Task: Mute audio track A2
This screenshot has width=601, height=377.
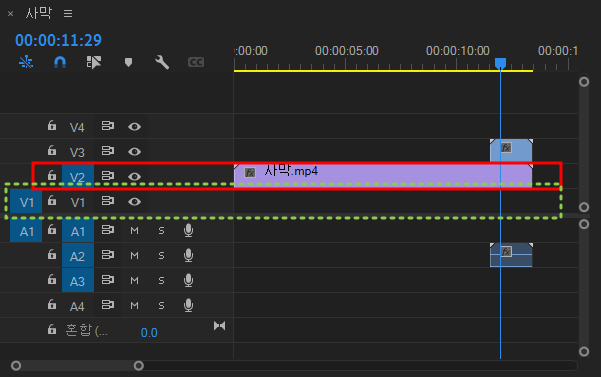Action: [134, 256]
